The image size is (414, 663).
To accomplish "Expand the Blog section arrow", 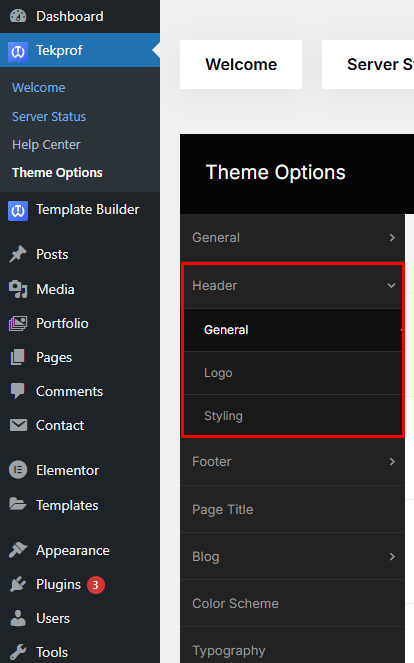I will click(392, 557).
